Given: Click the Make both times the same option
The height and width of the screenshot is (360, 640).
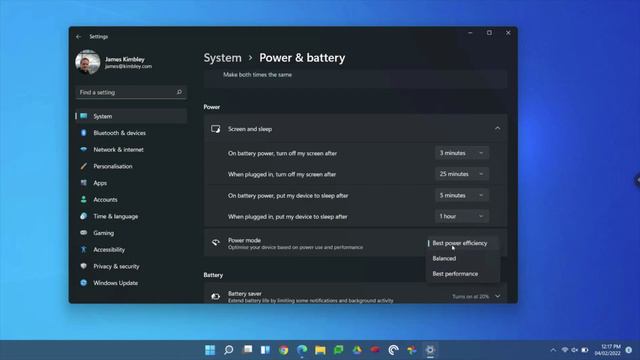Looking at the screenshot, I should point(258,75).
